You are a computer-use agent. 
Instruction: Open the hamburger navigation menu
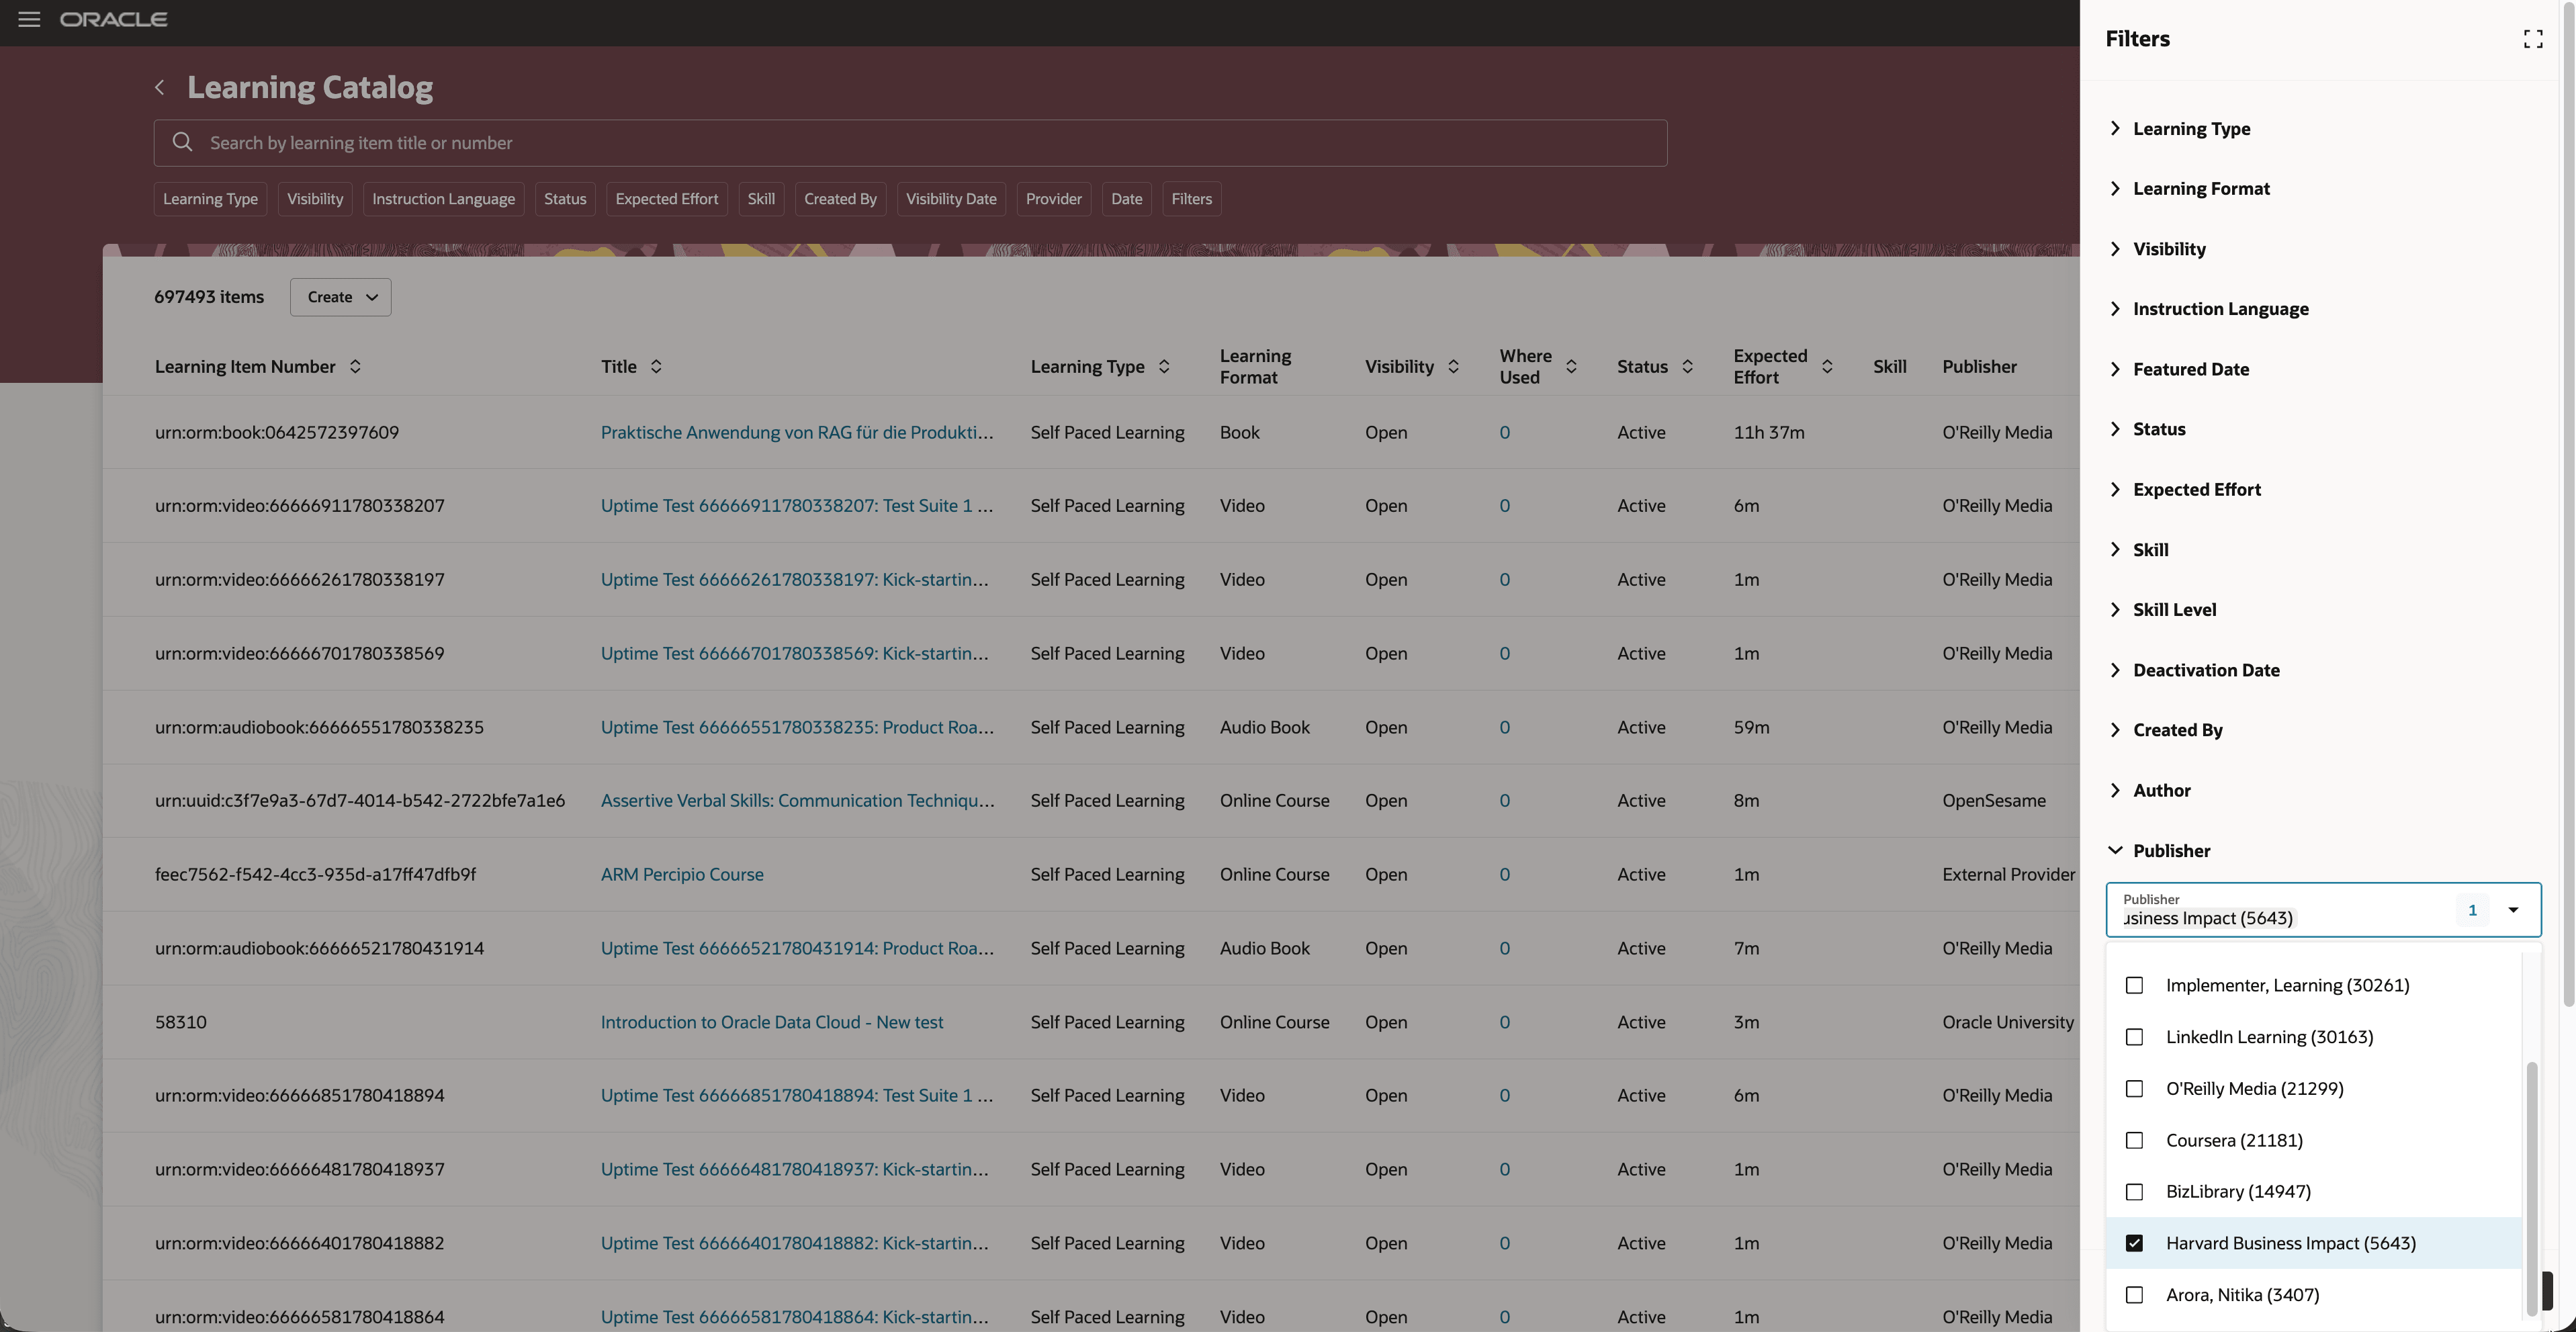coord(29,20)
